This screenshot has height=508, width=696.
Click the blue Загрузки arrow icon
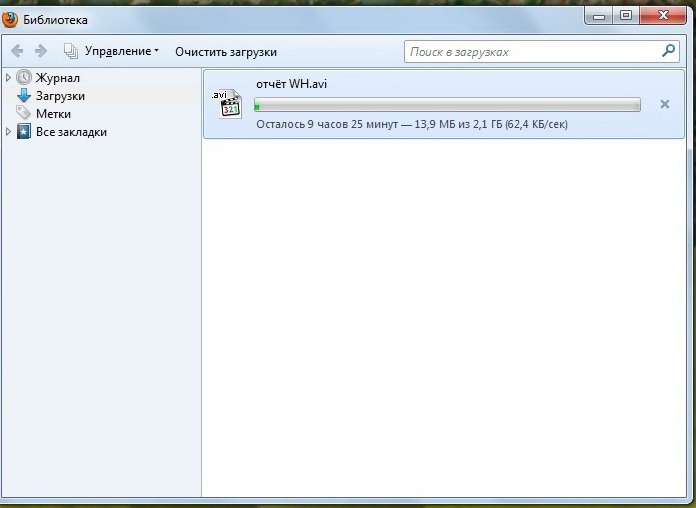(x=24, y=95)
